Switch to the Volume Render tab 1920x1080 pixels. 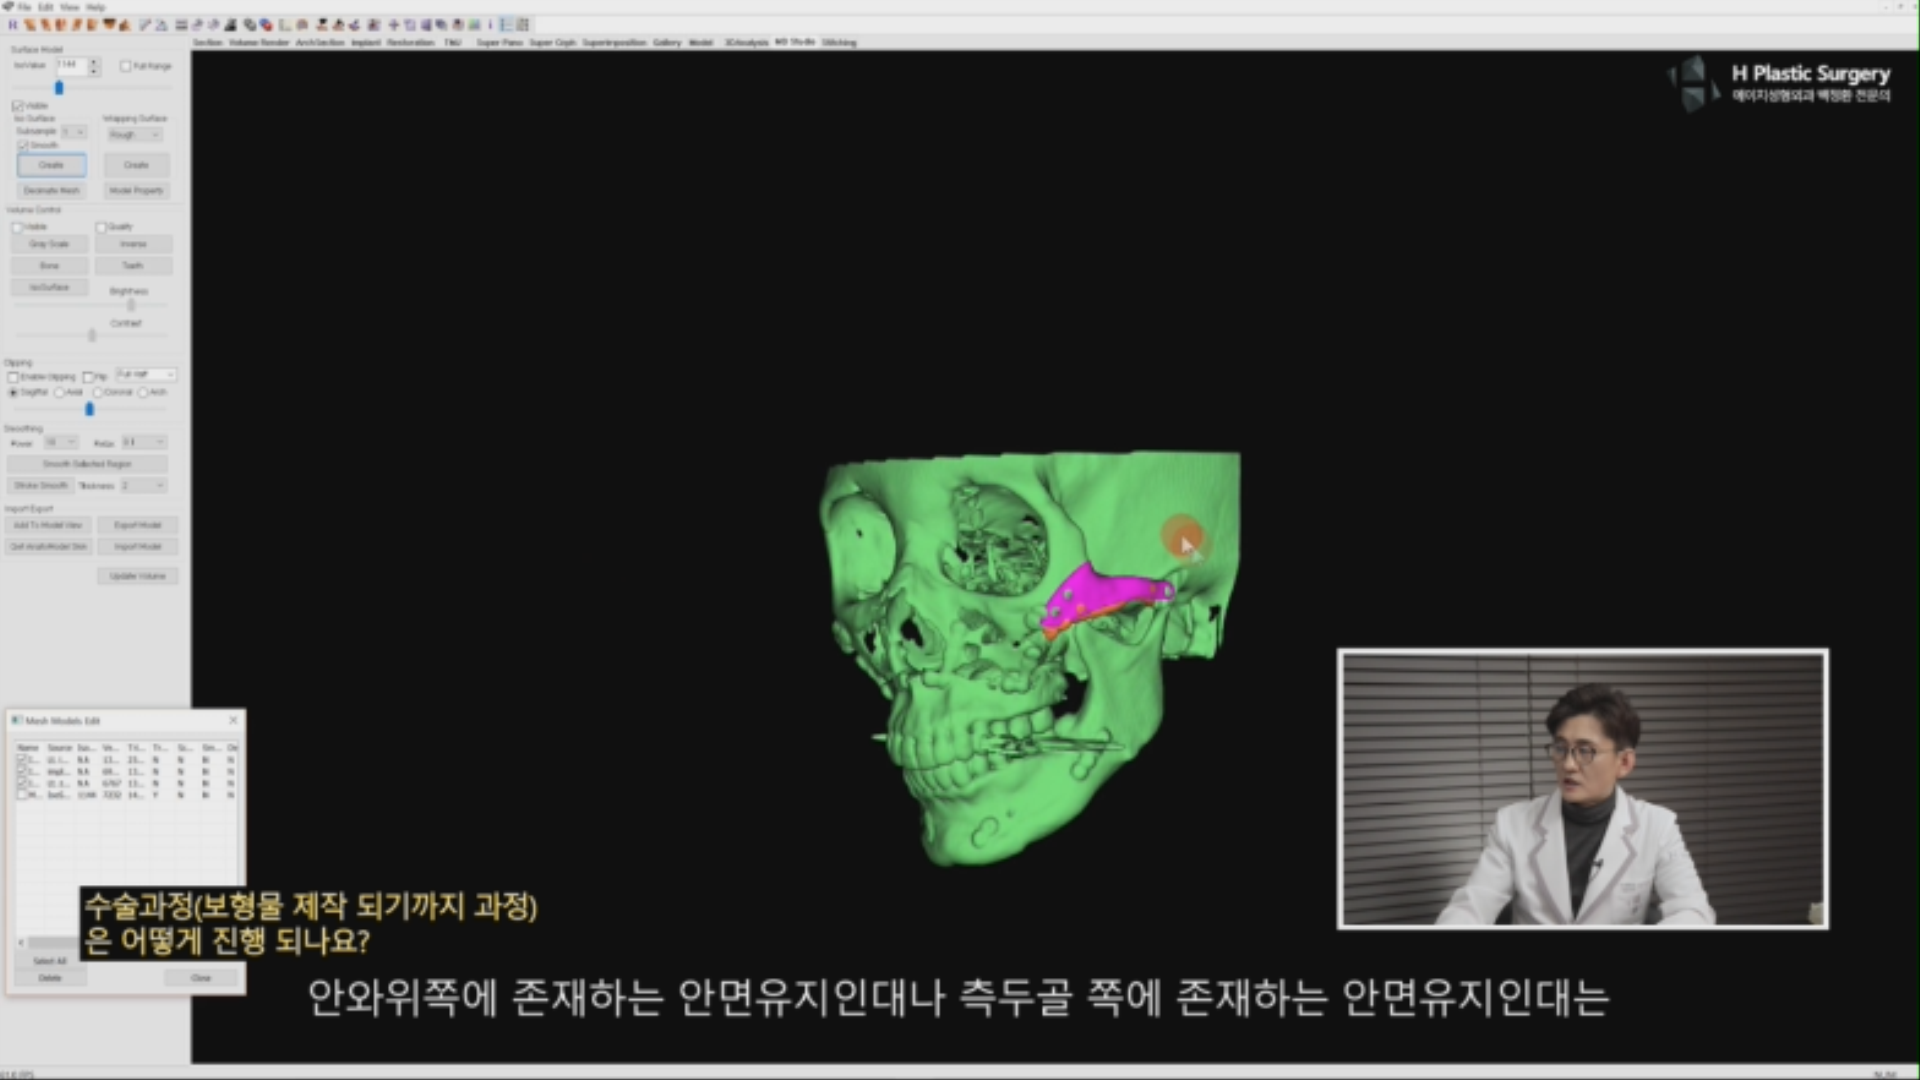tap(258, 42)
